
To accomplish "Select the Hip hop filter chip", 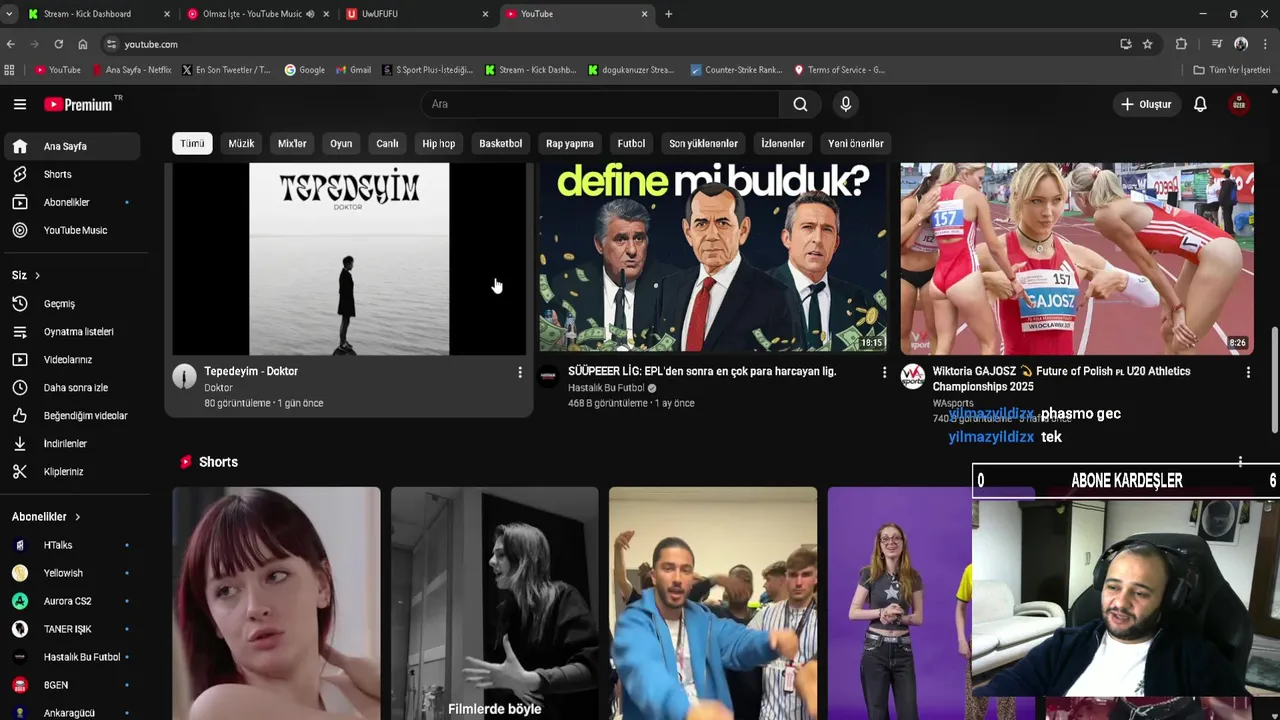I will click(x=438, y=143).
